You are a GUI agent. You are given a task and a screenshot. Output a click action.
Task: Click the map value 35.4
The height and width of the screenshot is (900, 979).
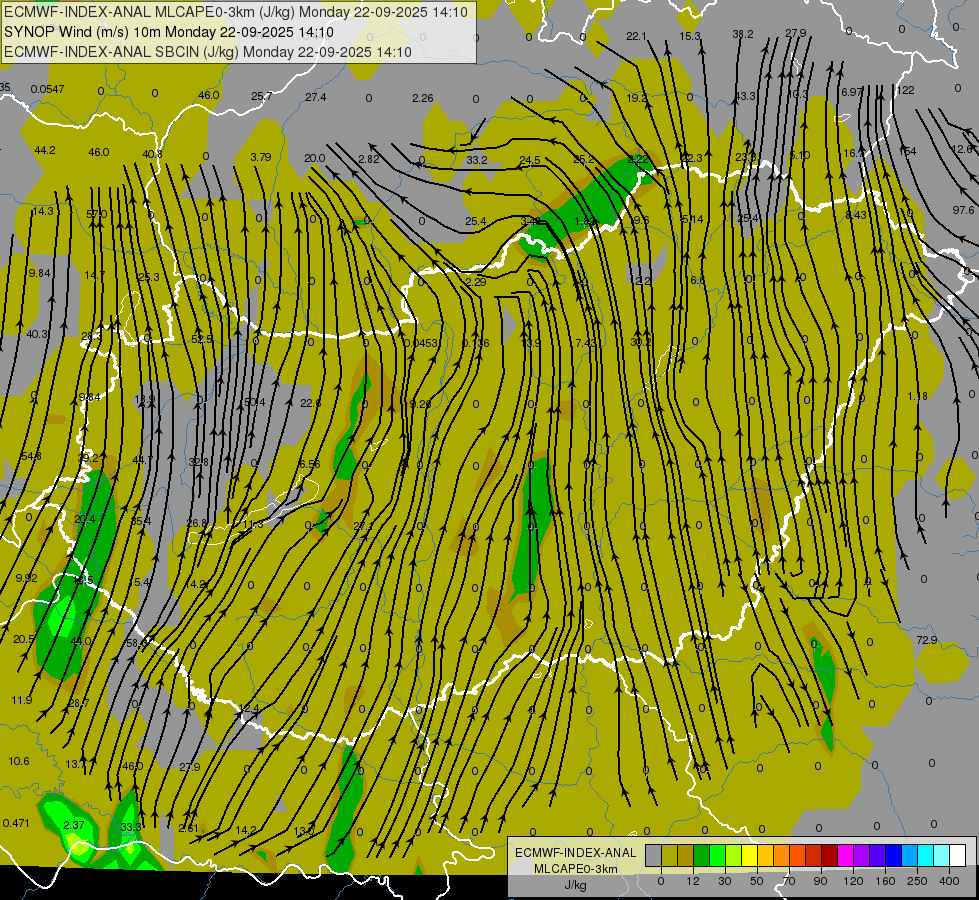click(x=140, y=520)
